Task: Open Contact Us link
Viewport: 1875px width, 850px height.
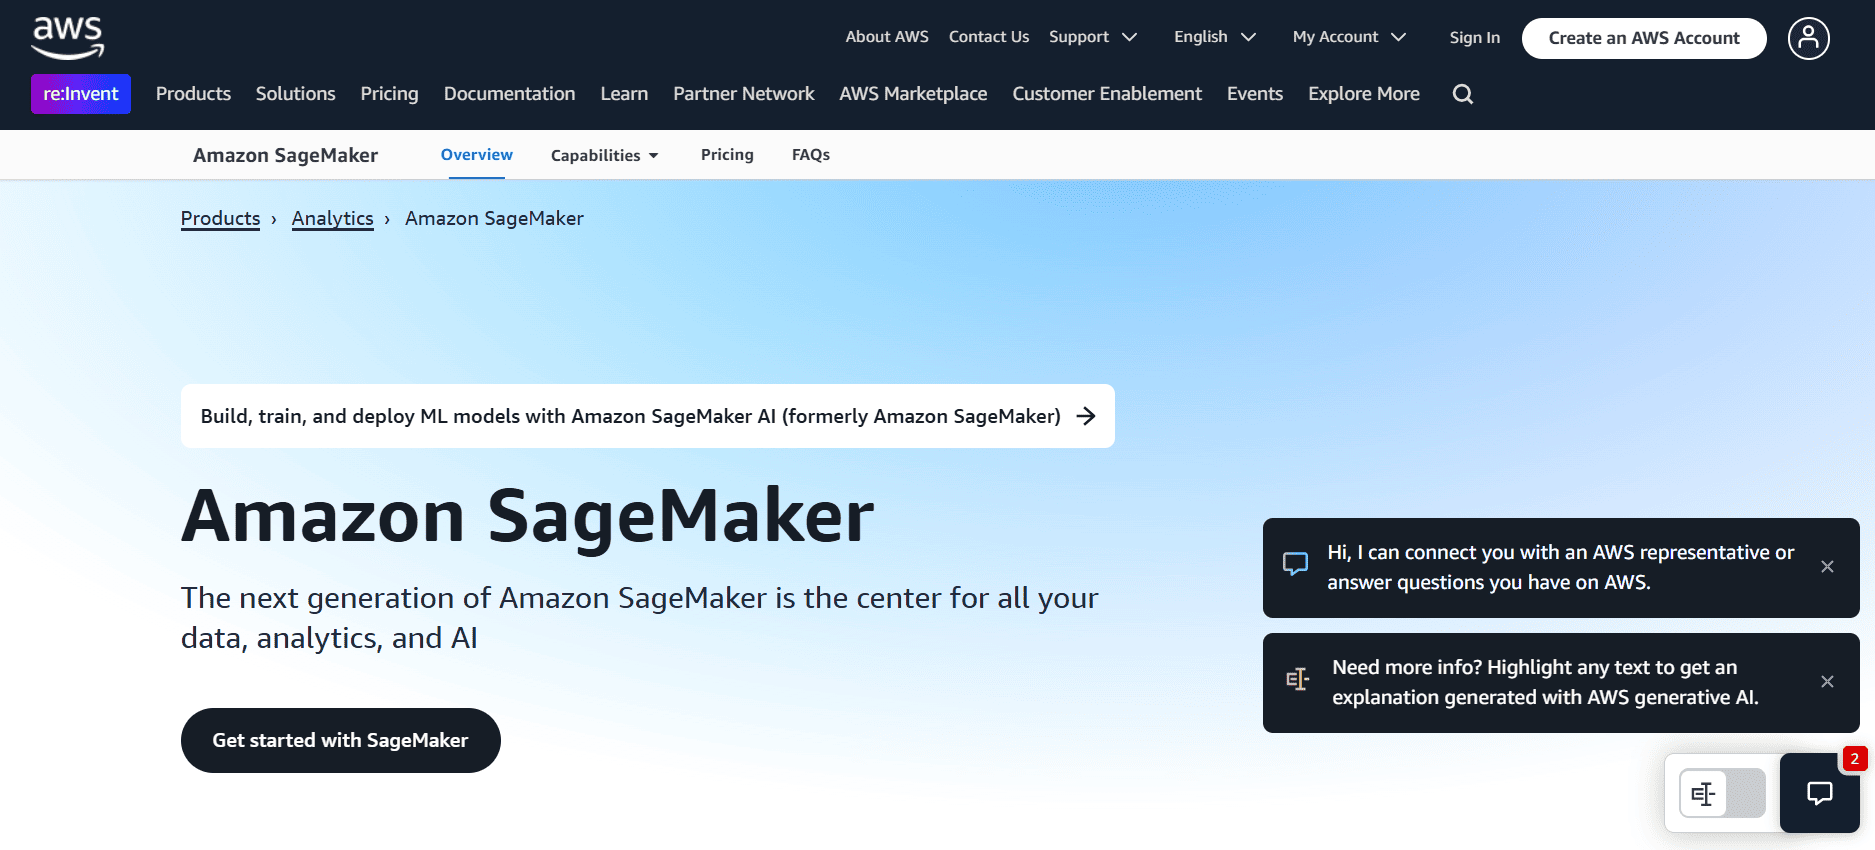Action: (989, 37)
